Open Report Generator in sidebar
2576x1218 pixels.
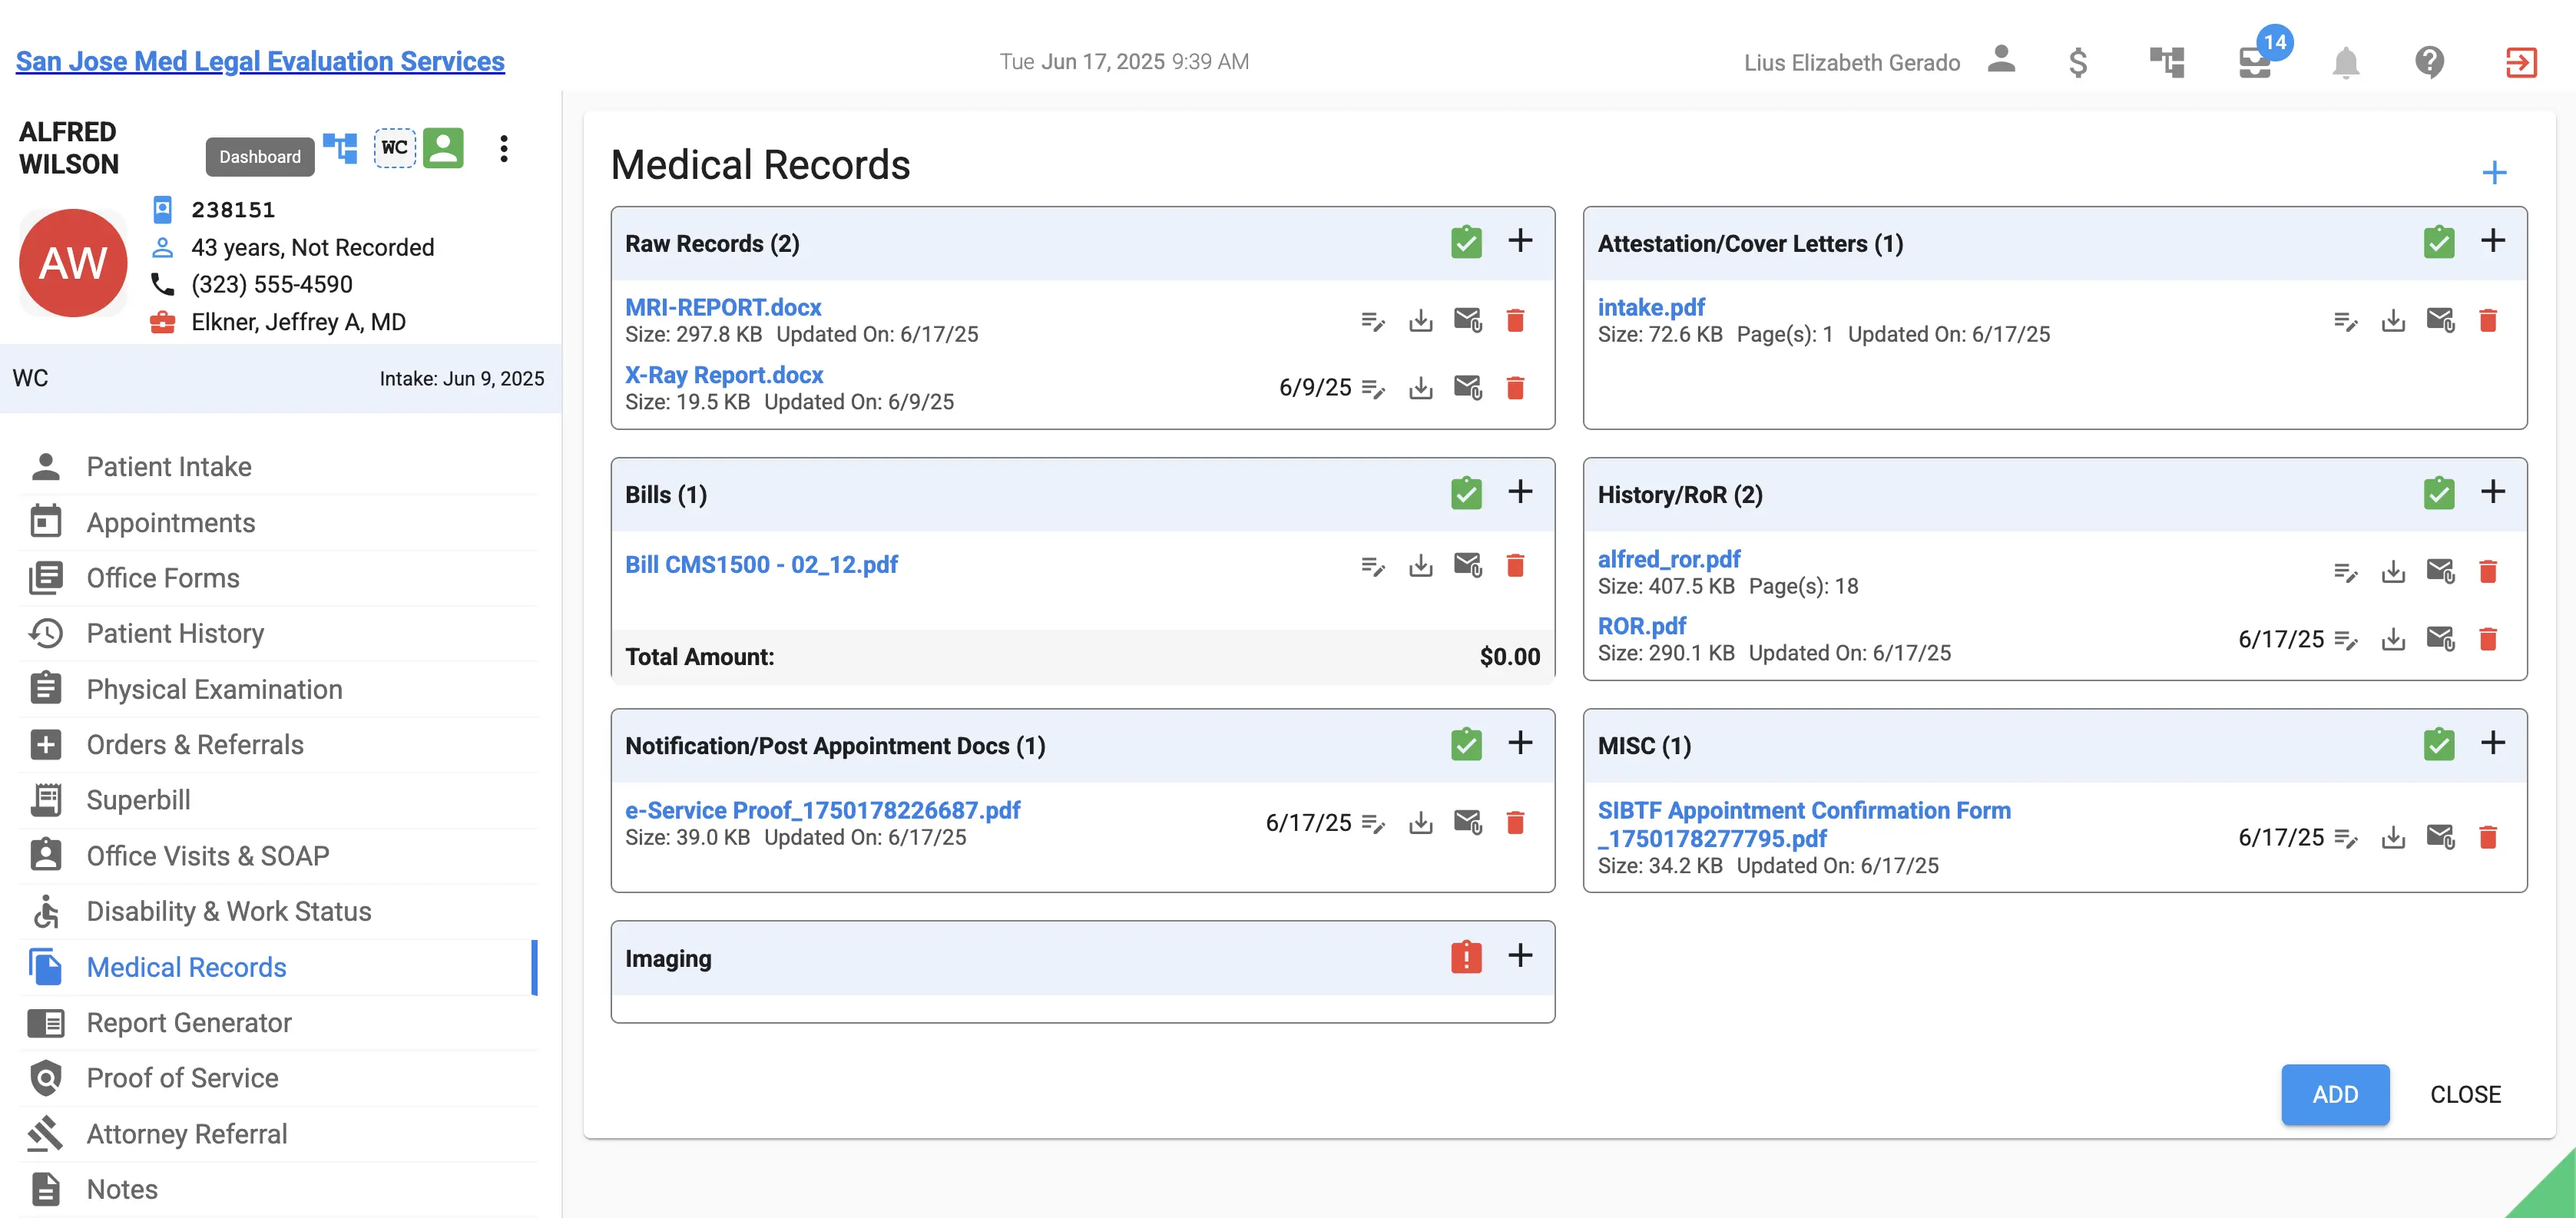coord(189,1022)
